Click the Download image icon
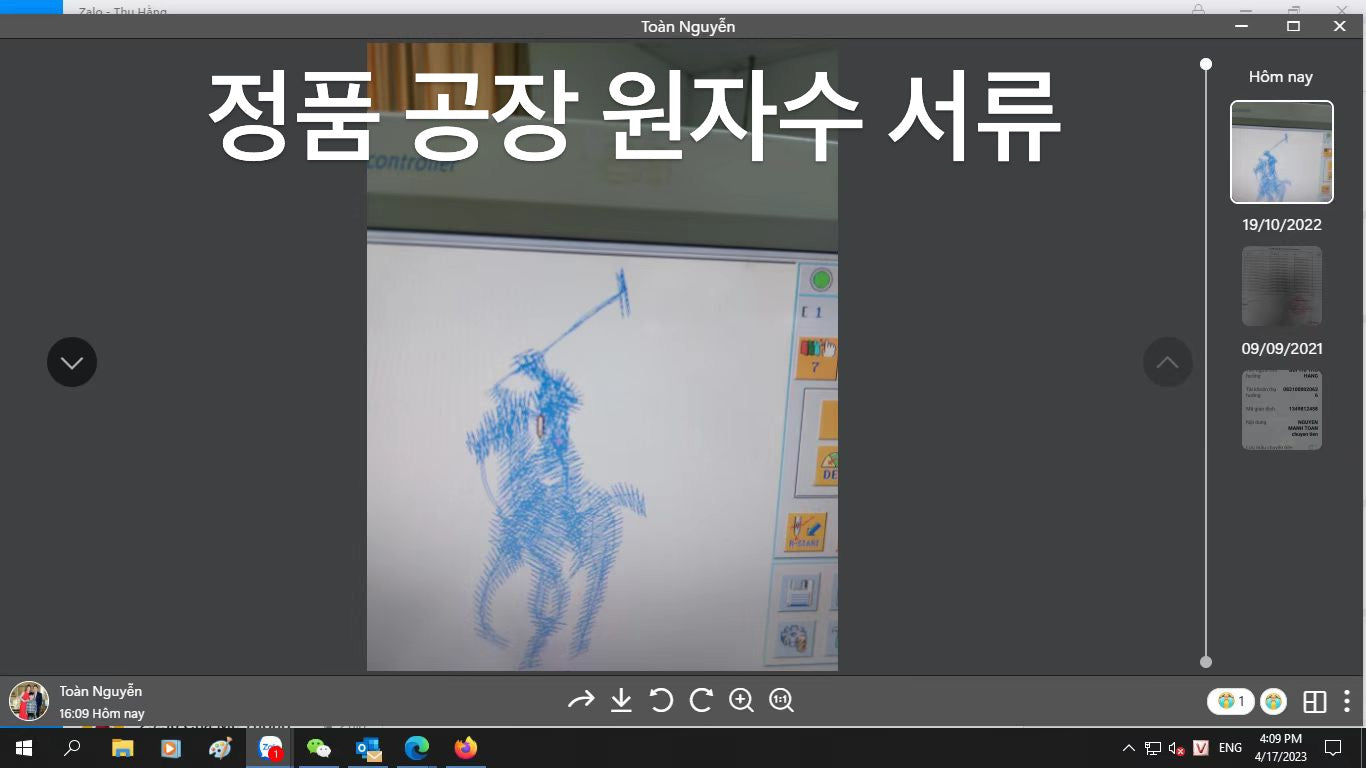This screenshot has width=1366, height=768. [621, 701]
